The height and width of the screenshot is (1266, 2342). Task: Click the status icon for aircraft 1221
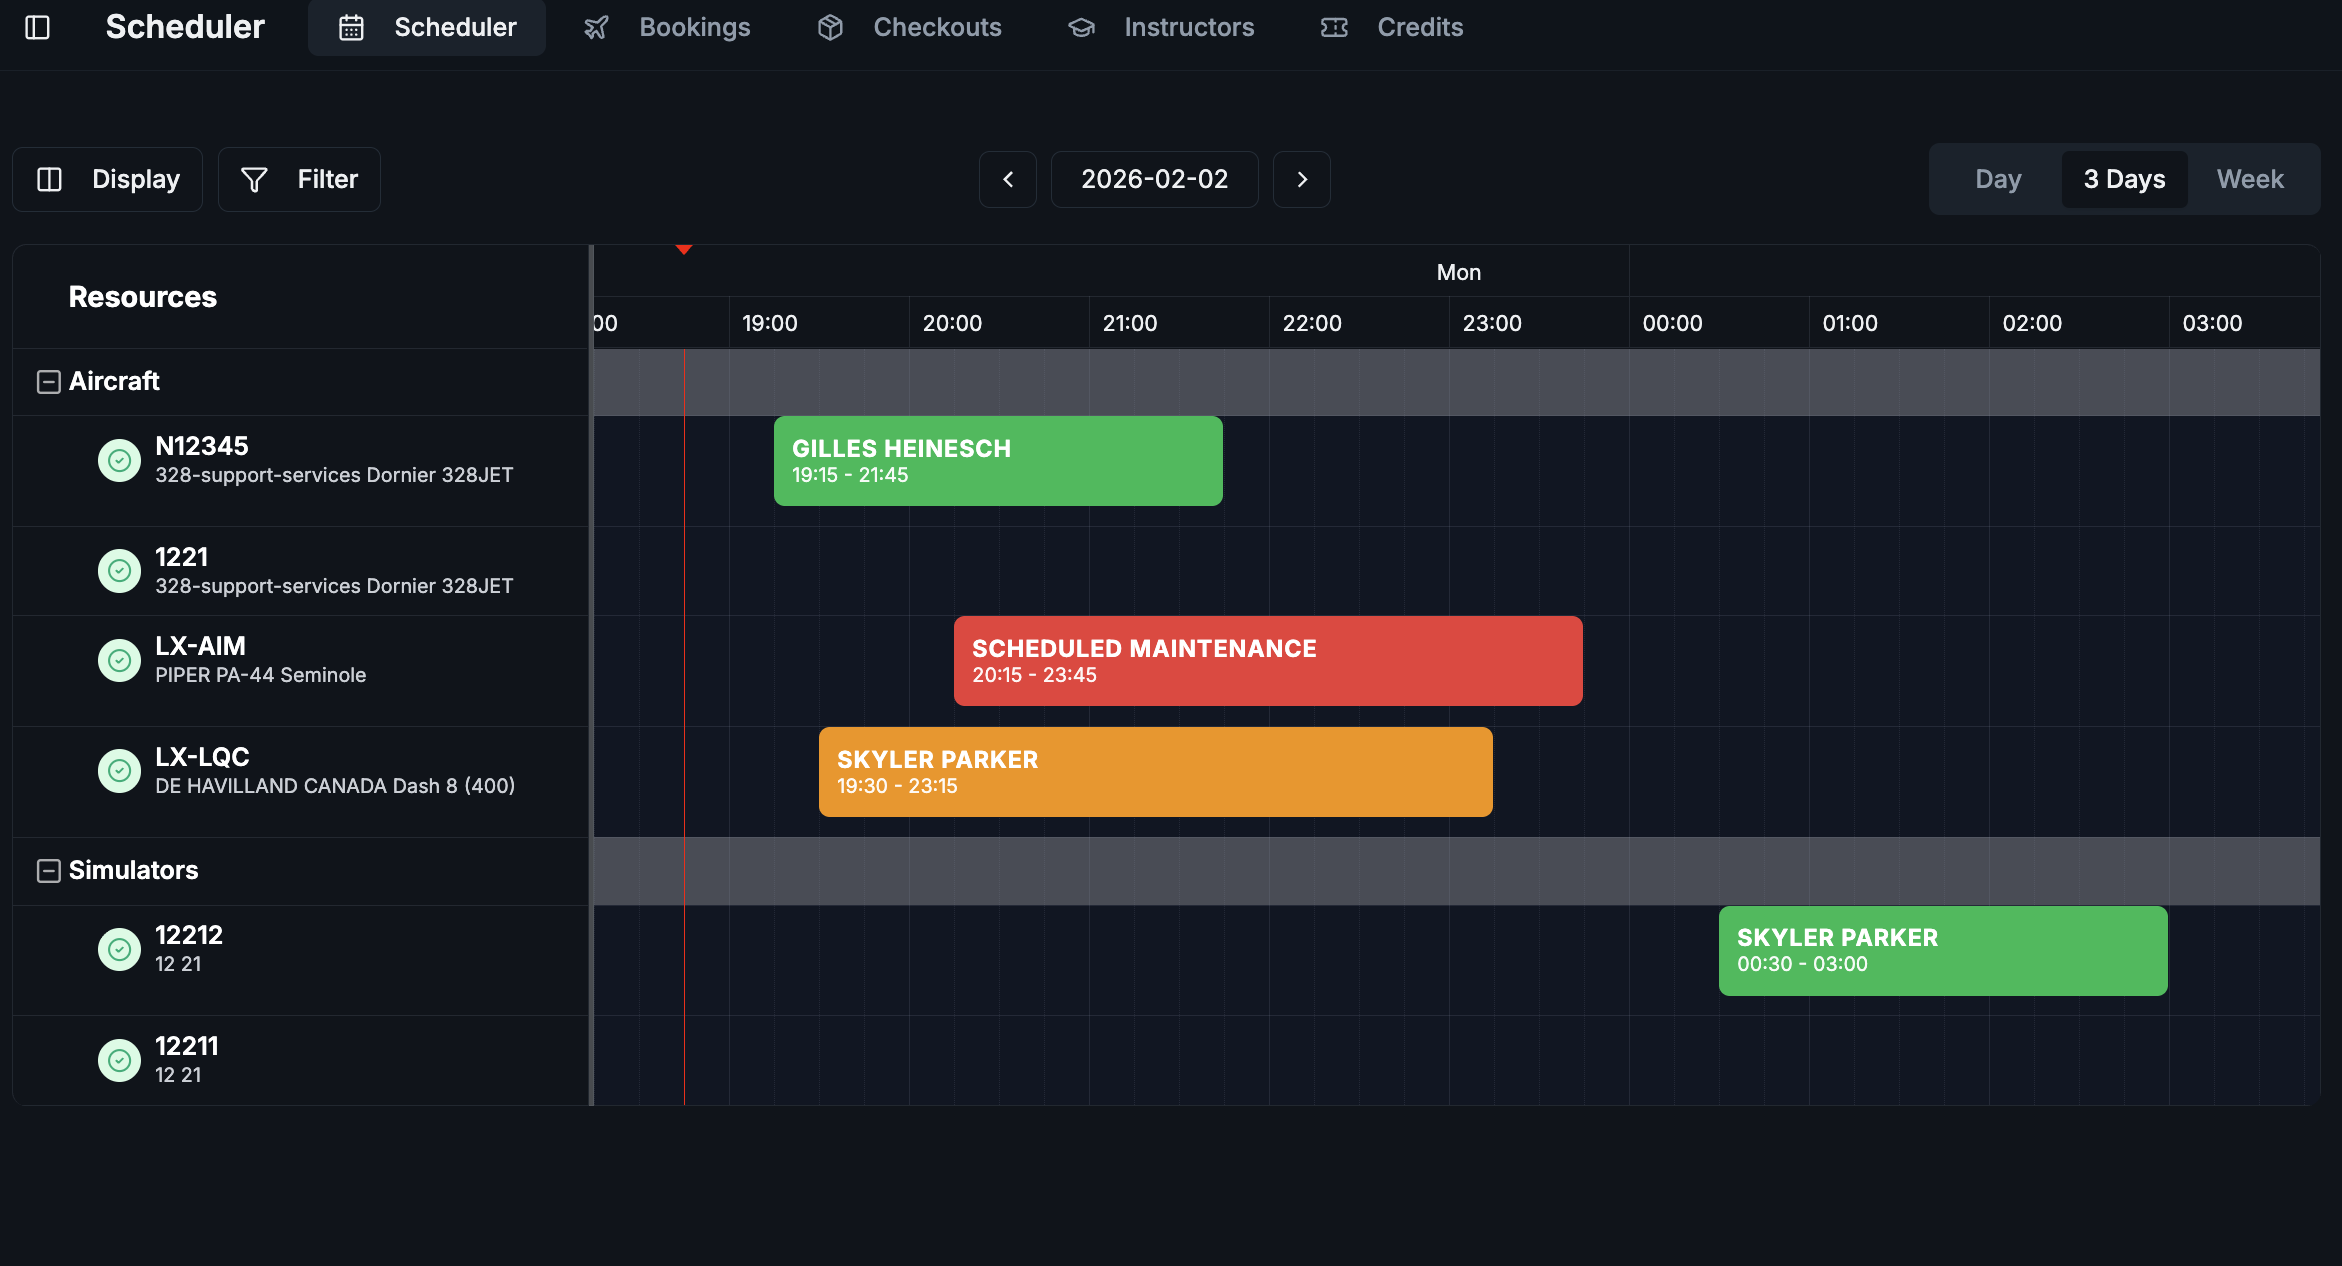click(119, 571)
